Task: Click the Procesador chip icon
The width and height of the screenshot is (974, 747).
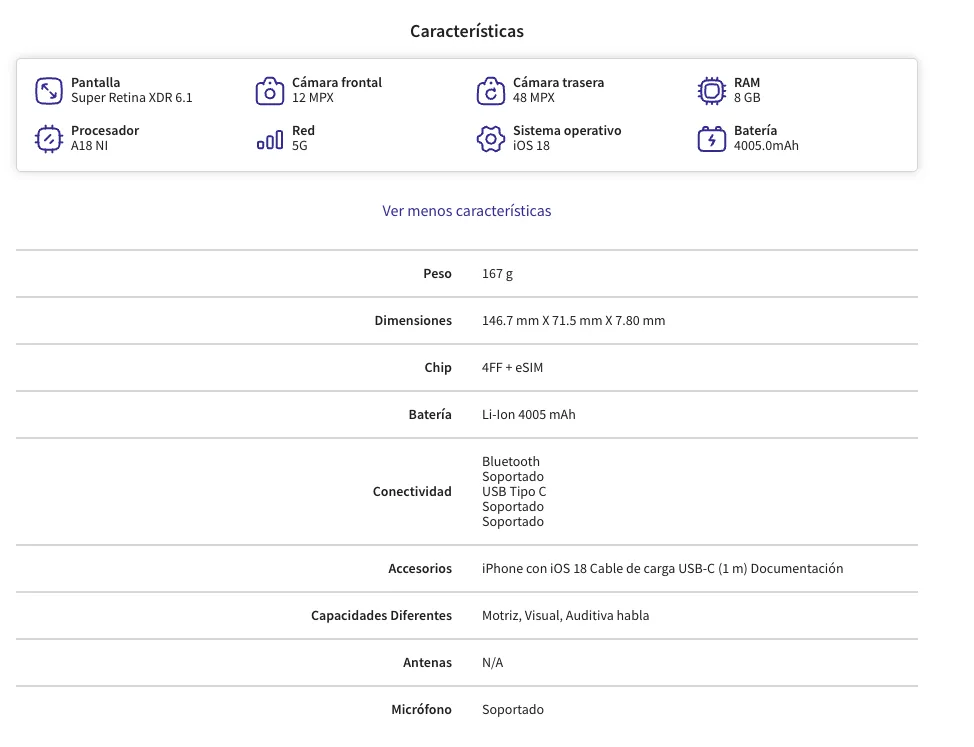Action: tap(48, 138)
